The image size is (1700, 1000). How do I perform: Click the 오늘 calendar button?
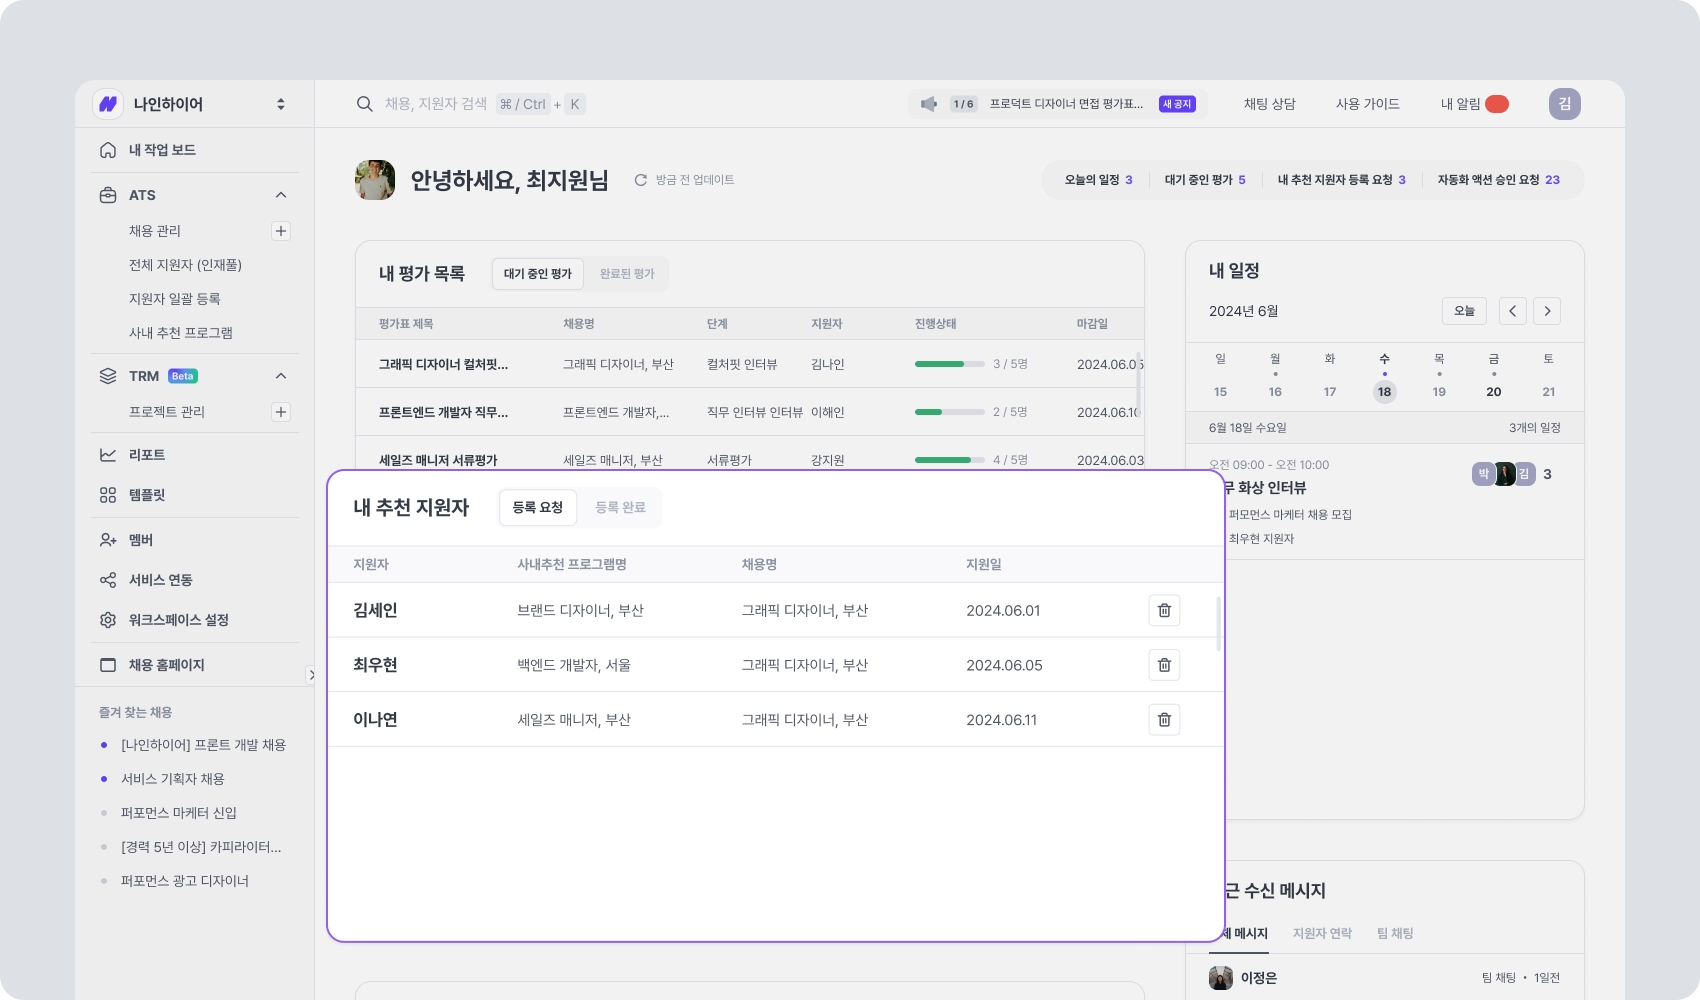pyautogui.click(x=1464, y=311)
